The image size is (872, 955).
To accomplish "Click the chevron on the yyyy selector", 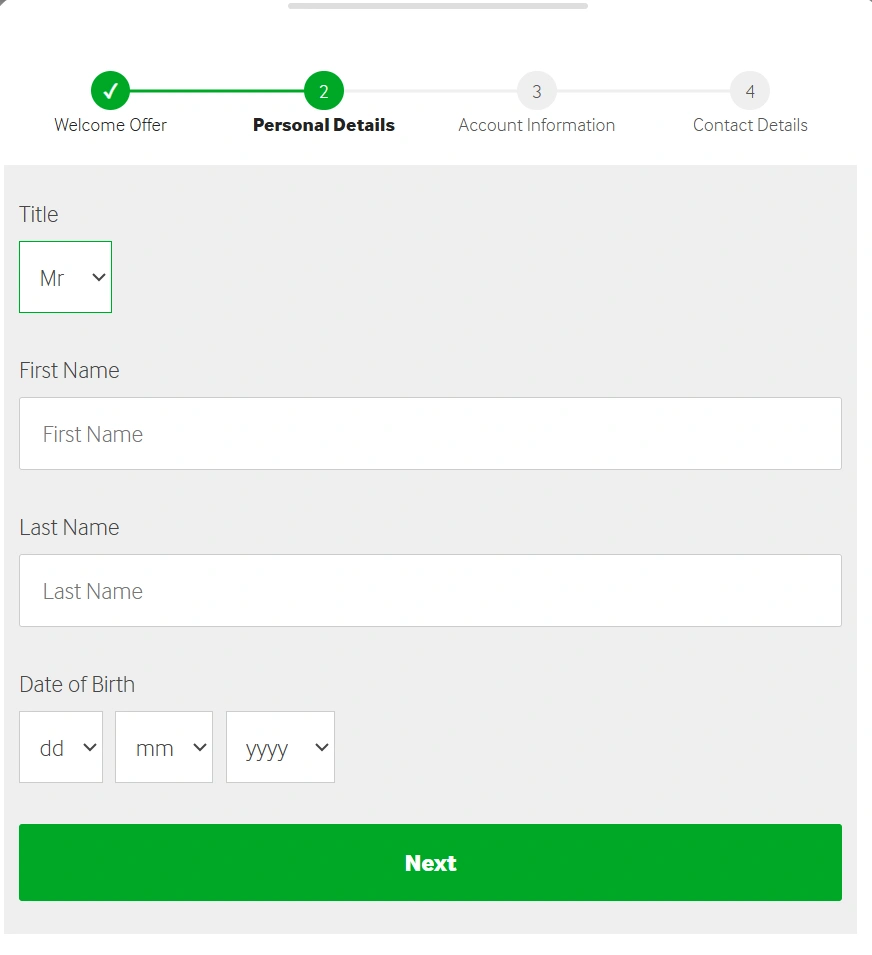I will click(321, 747).
